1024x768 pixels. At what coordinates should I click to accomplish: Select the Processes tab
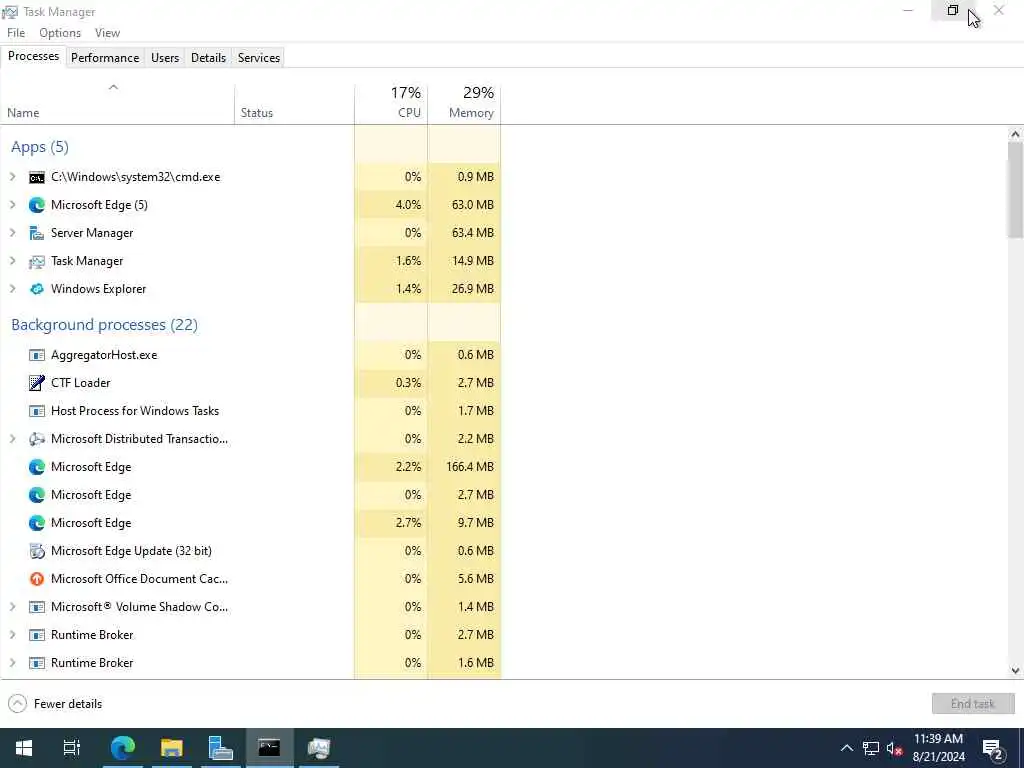click(x=33, y=57)
